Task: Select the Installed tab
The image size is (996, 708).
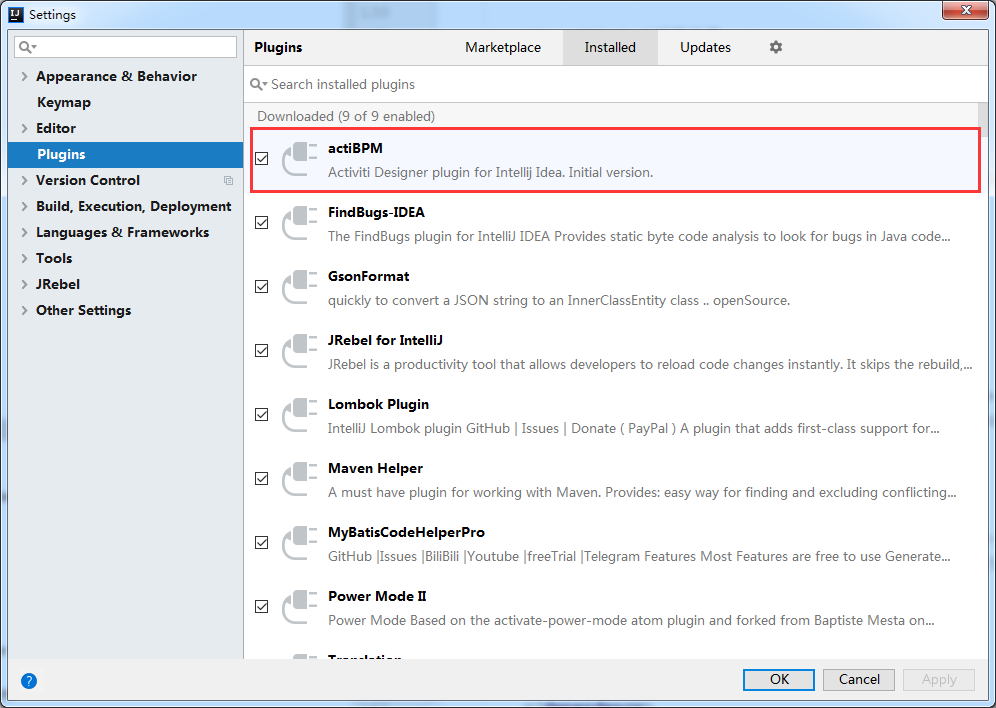Action: tap(610, 48)
